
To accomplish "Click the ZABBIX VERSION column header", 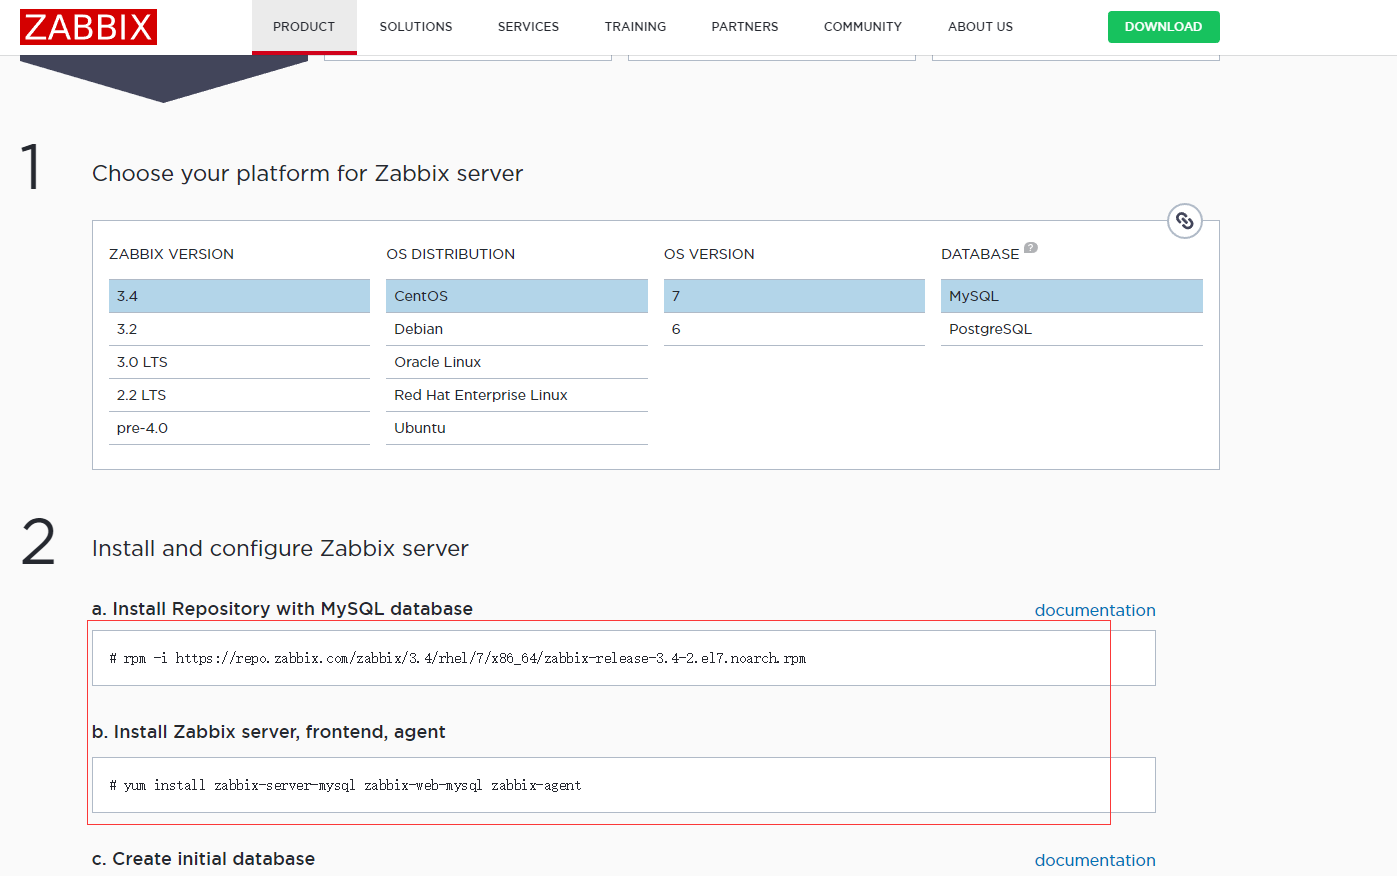I will [x=171, y=254].
